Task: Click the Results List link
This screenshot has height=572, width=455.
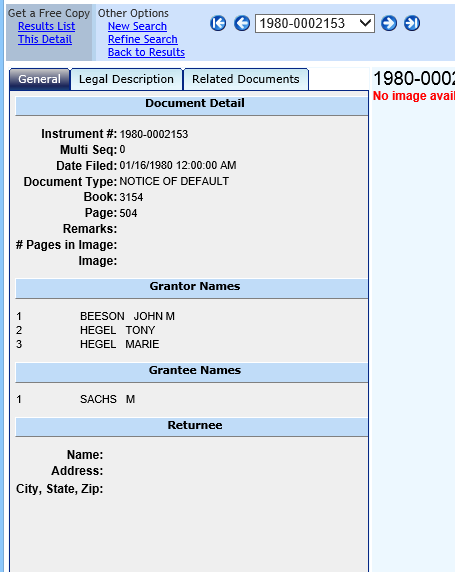Action: tap(47, 26)
